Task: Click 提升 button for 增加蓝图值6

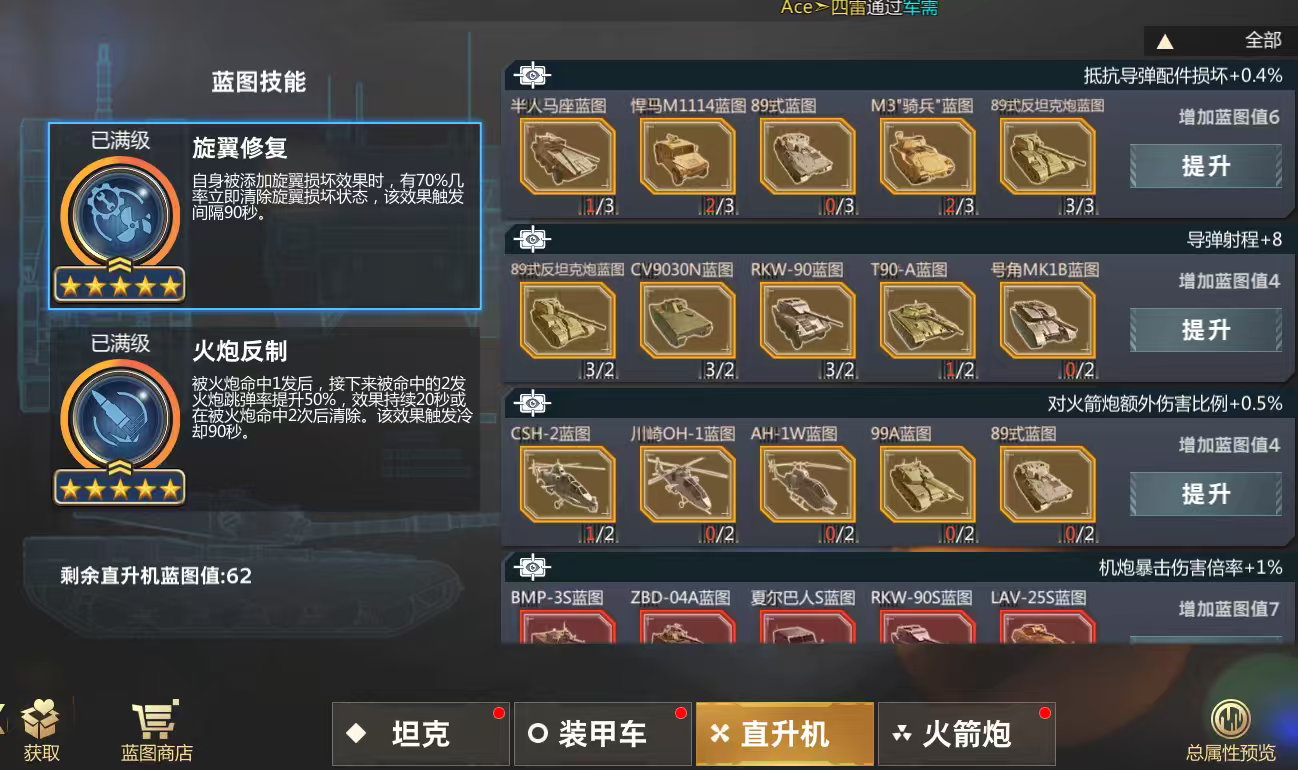Action: tap(1206, 166)
